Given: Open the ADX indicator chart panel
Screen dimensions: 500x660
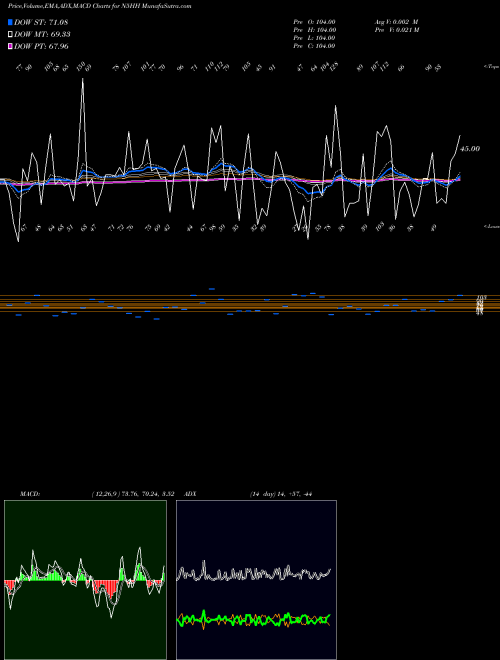Looking at the screenshot, I should coord(256,580).
